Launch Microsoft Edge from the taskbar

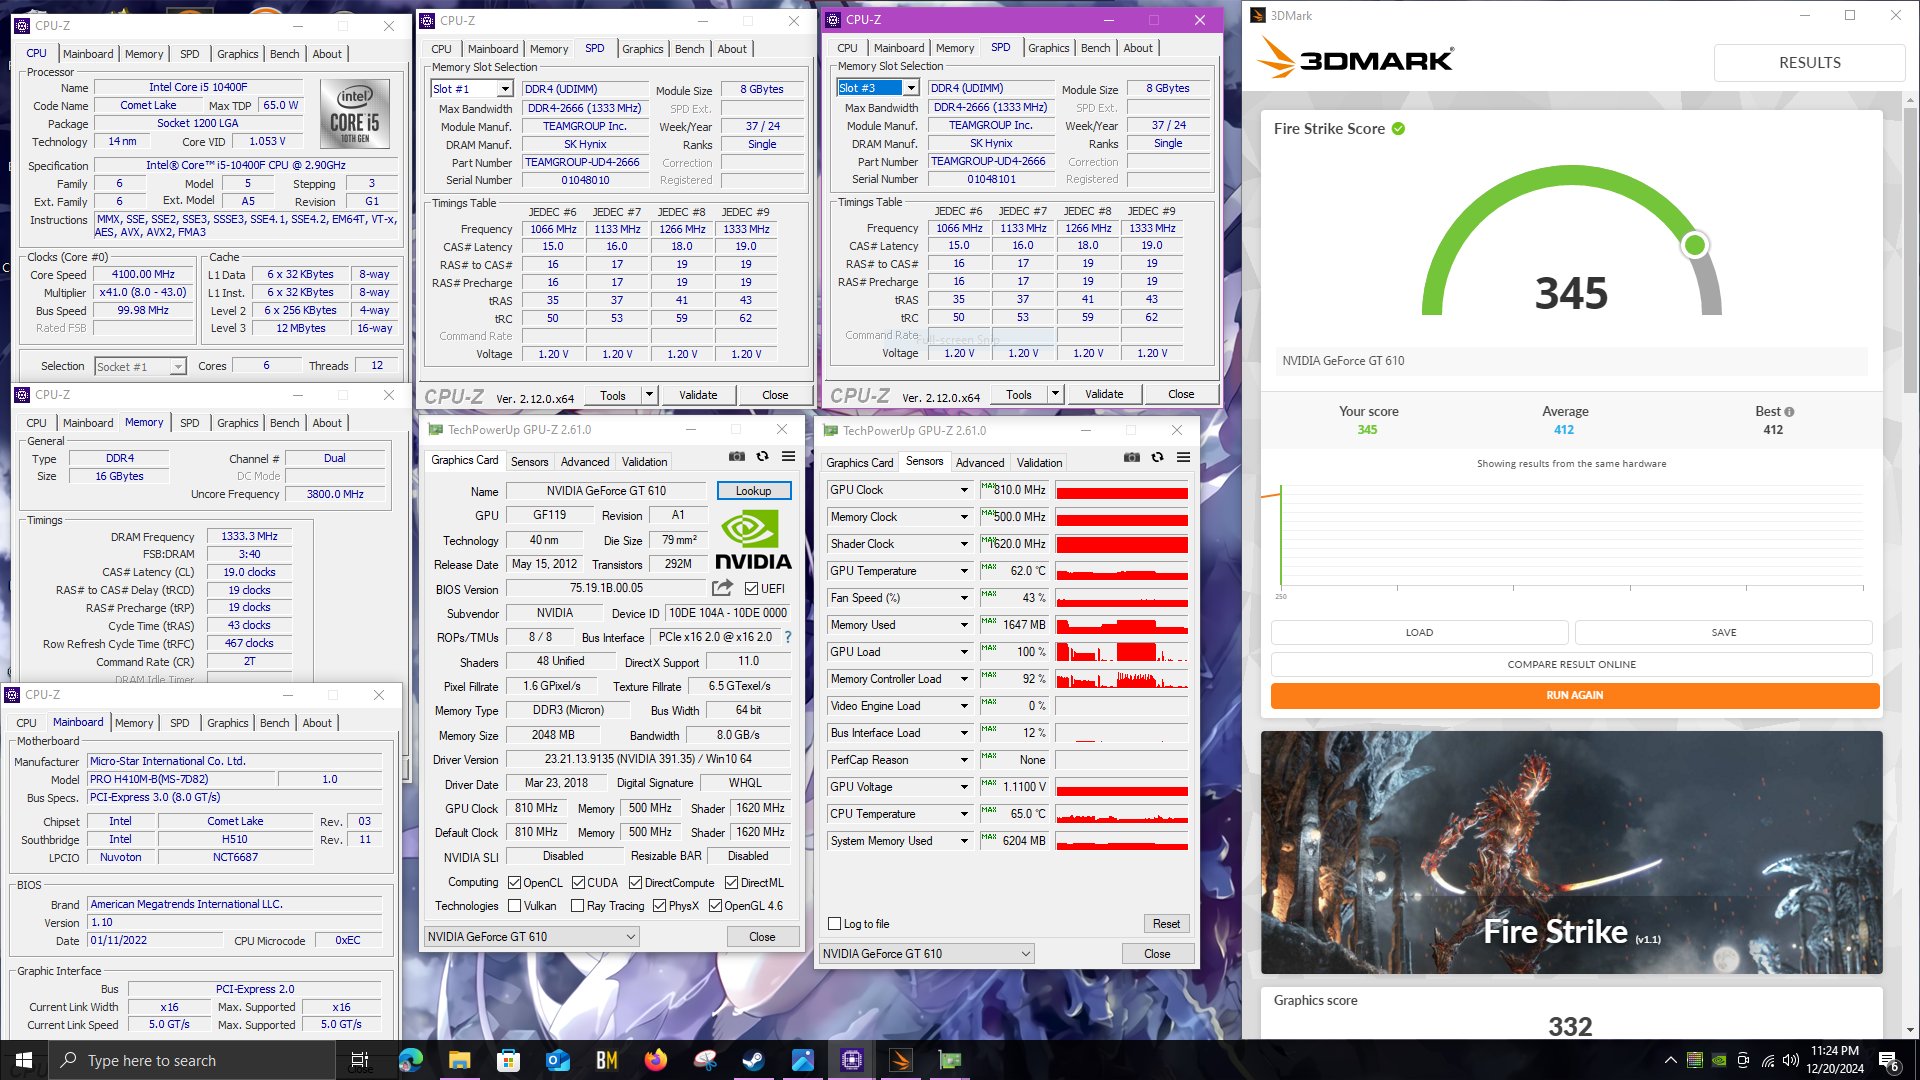pyautogui.click(x=410, y=1060)
